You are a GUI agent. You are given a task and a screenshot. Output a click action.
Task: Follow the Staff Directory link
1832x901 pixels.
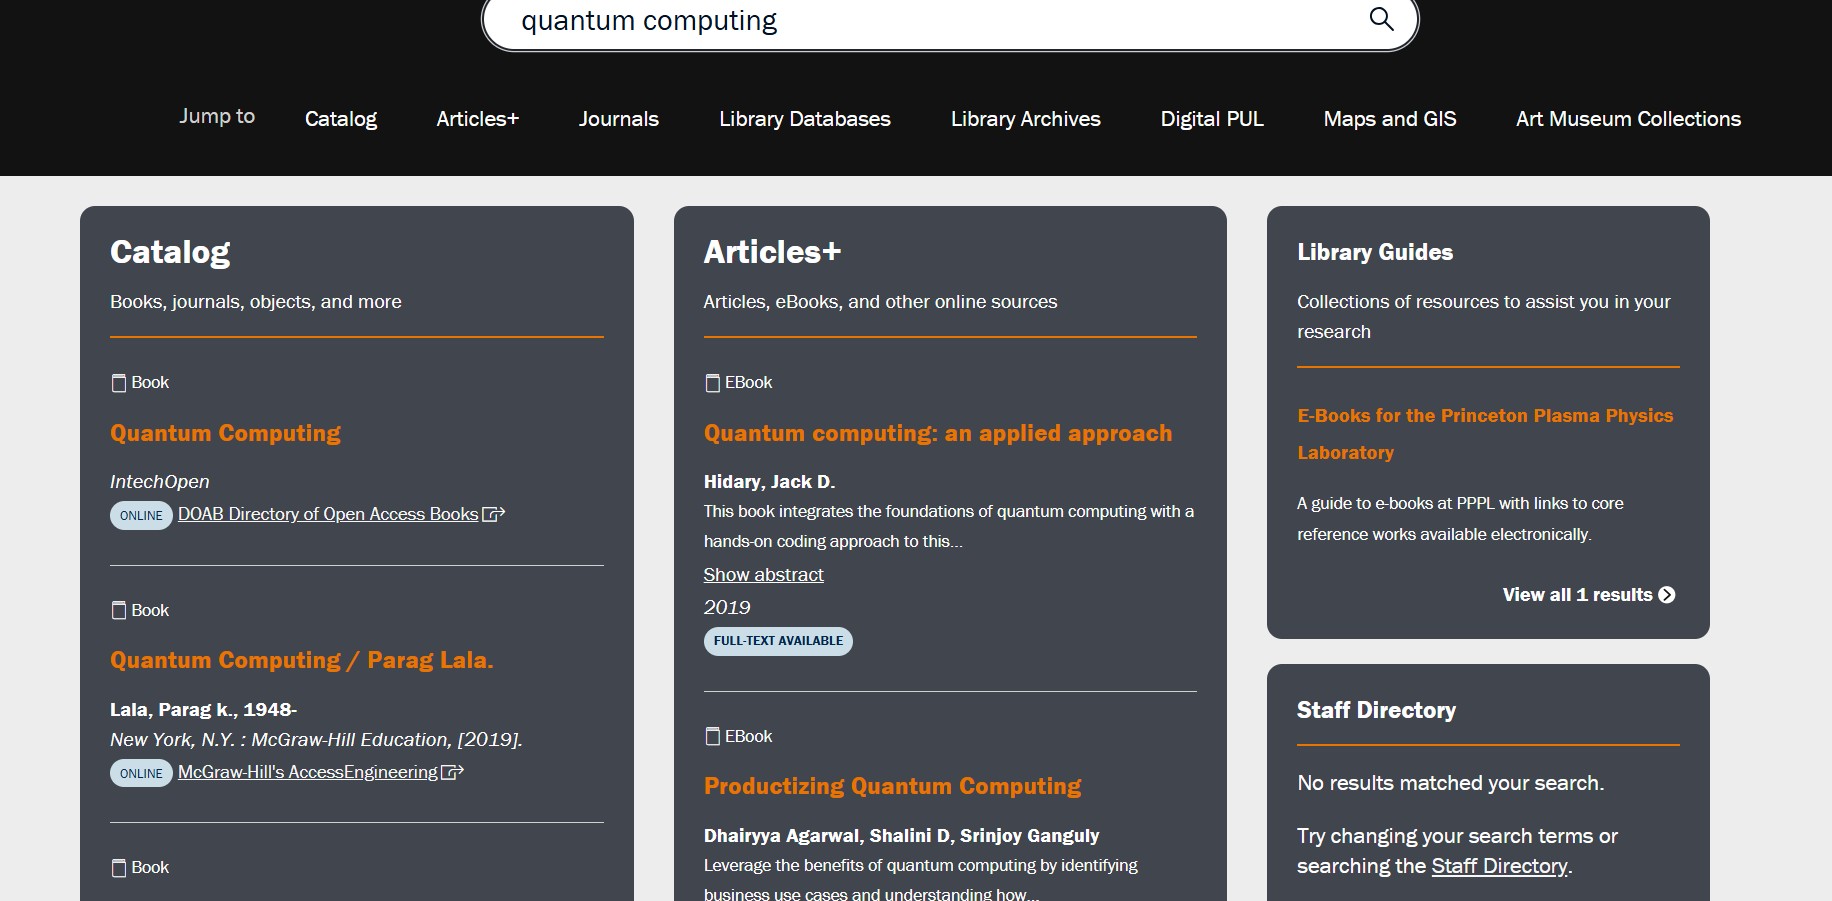coord(1499,866)
